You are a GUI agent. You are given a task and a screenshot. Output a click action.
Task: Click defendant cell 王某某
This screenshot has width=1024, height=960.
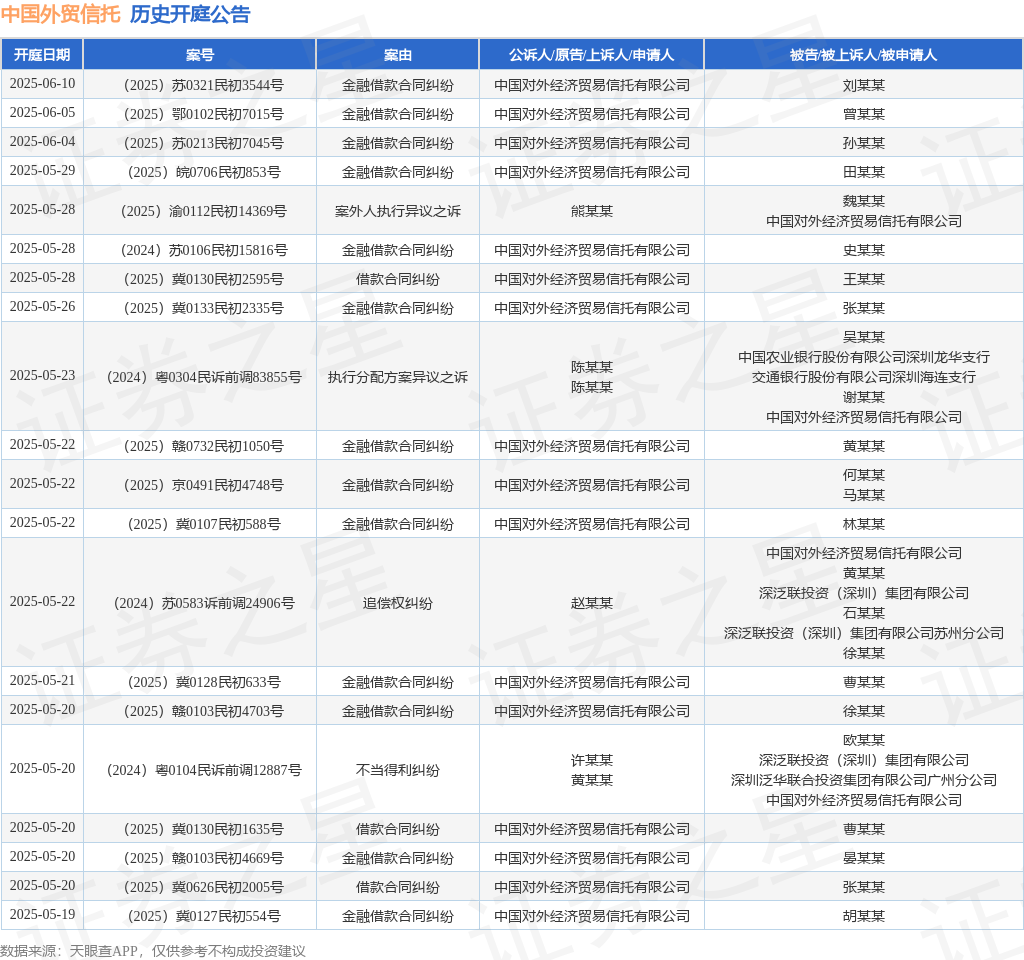coord(863,279)
